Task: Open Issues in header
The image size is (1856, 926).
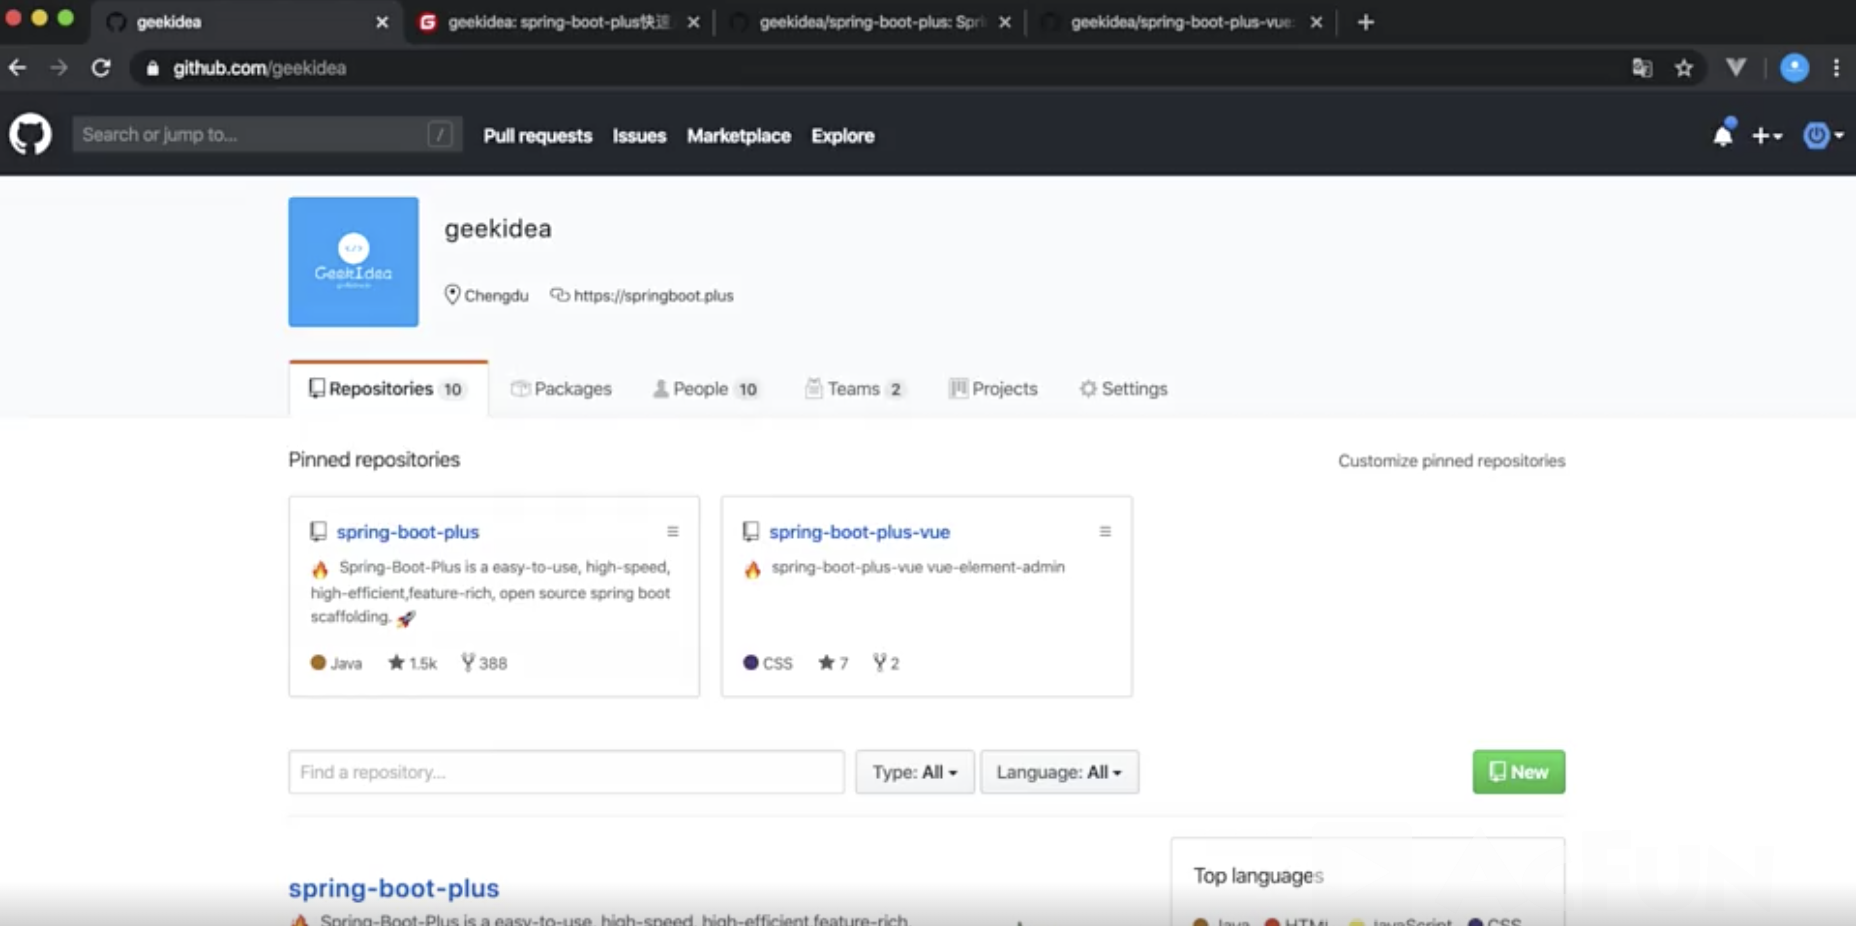Action: pos(639,136)
